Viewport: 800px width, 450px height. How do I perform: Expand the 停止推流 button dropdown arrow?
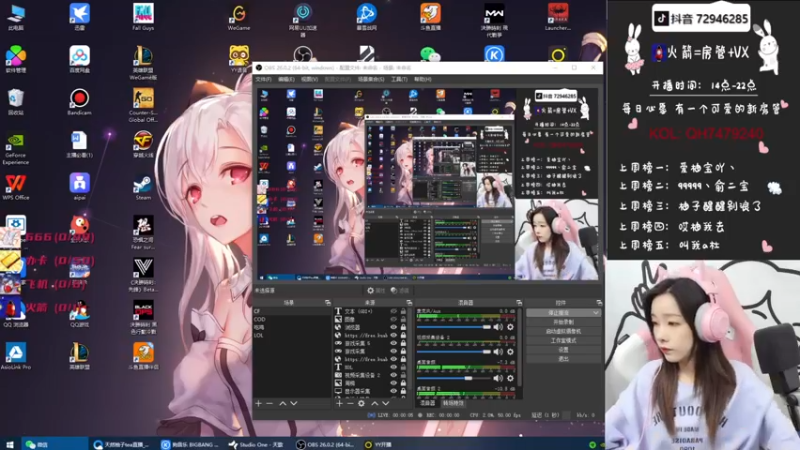[595, 313]
